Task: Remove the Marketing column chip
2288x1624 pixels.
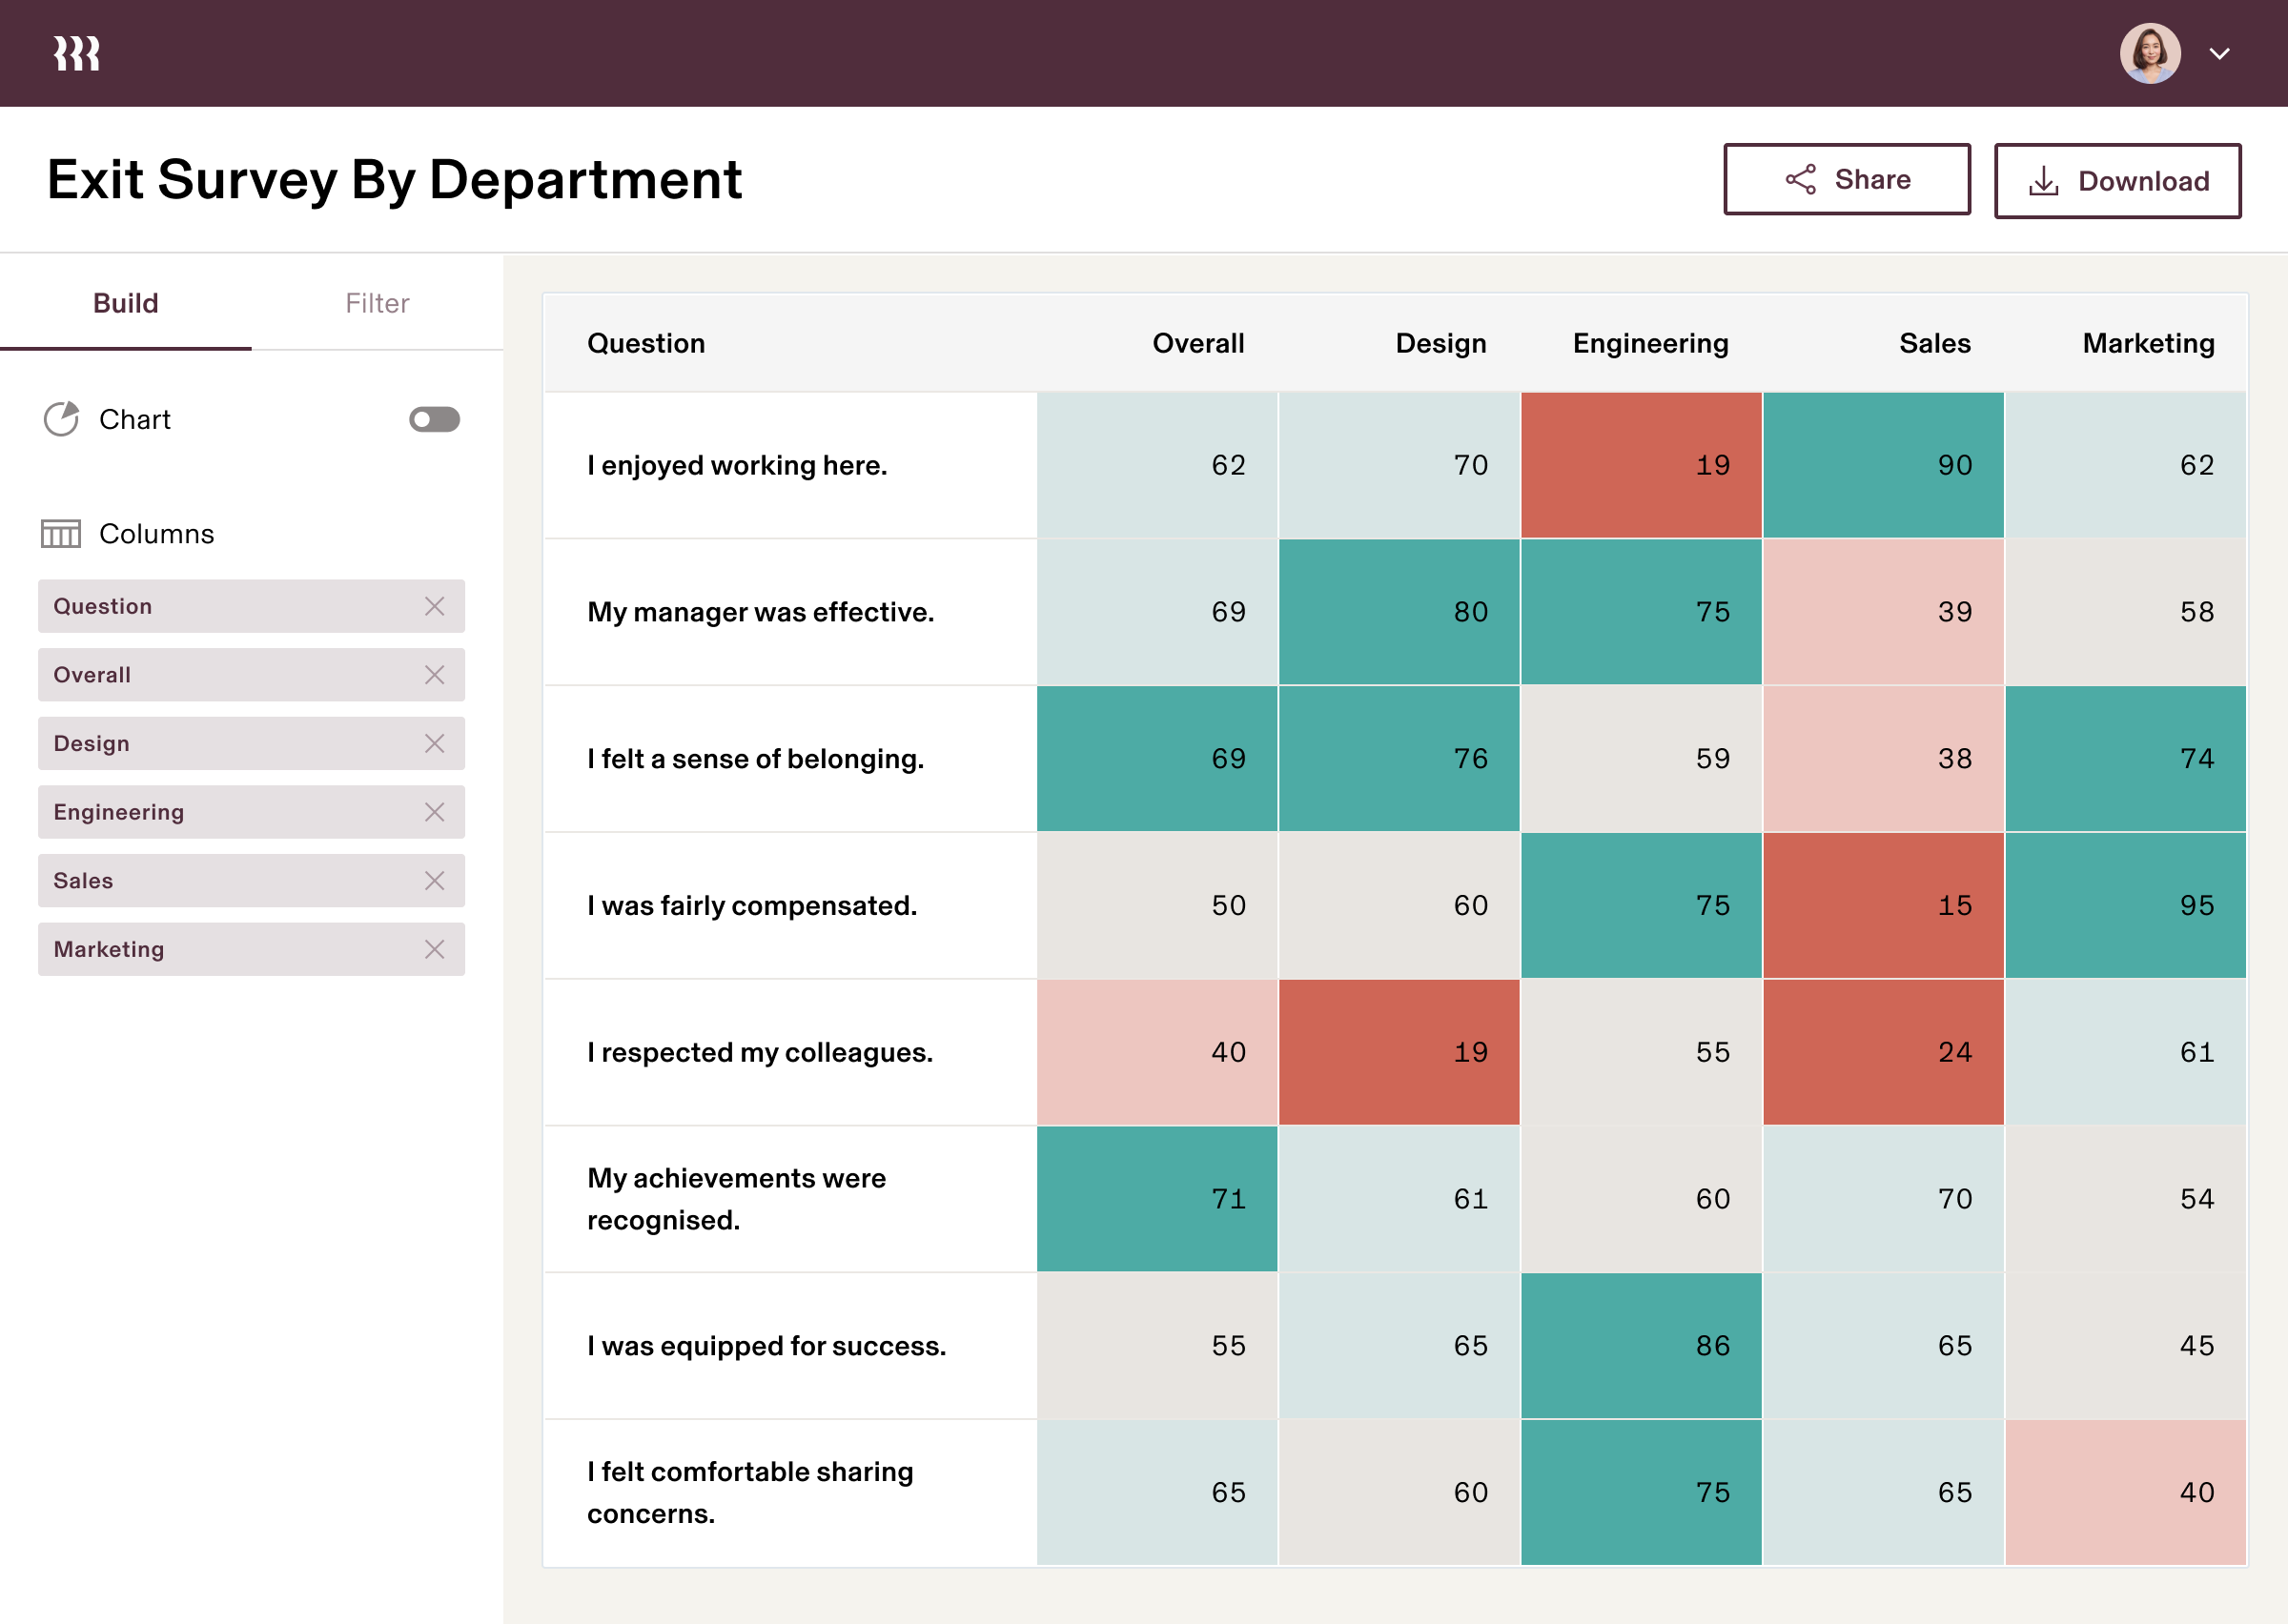Action: 435,948
